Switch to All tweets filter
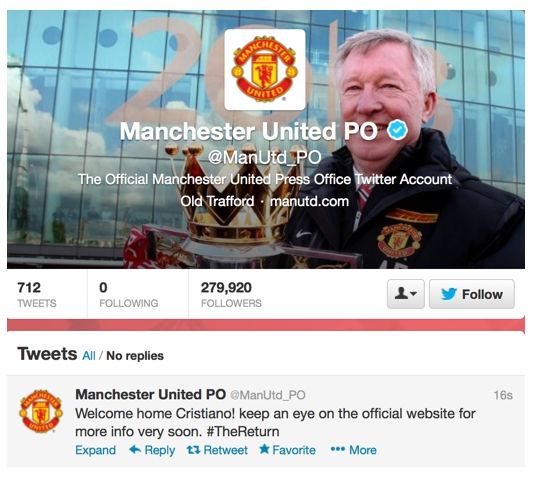This screenshot has height=482, width=533. point(89,356)
